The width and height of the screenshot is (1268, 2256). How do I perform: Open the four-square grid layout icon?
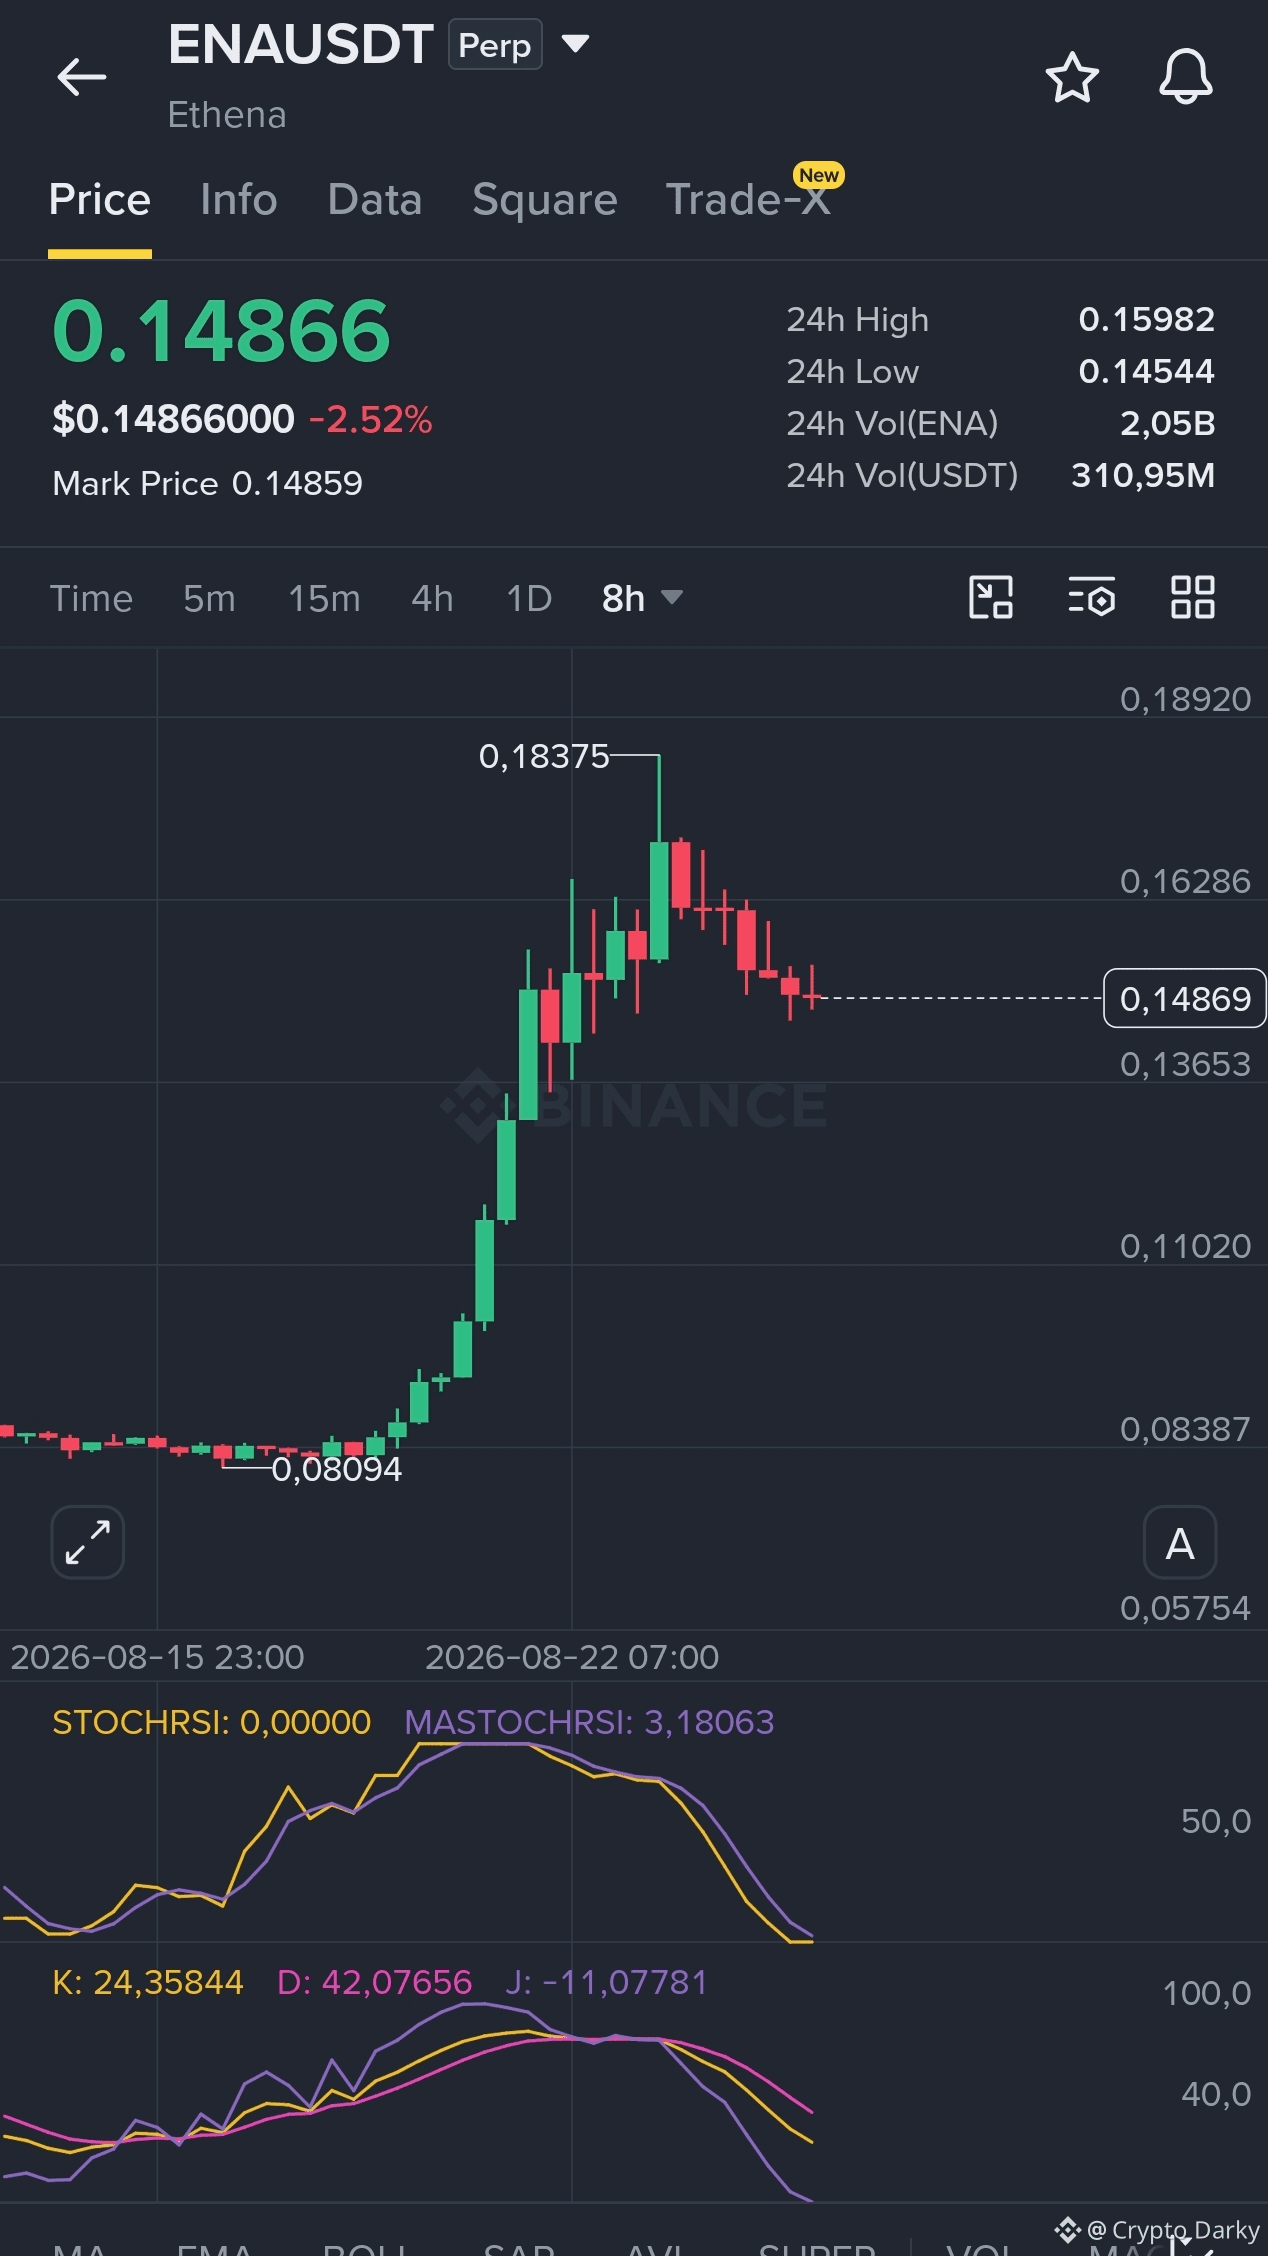(x=1193, y=598)
